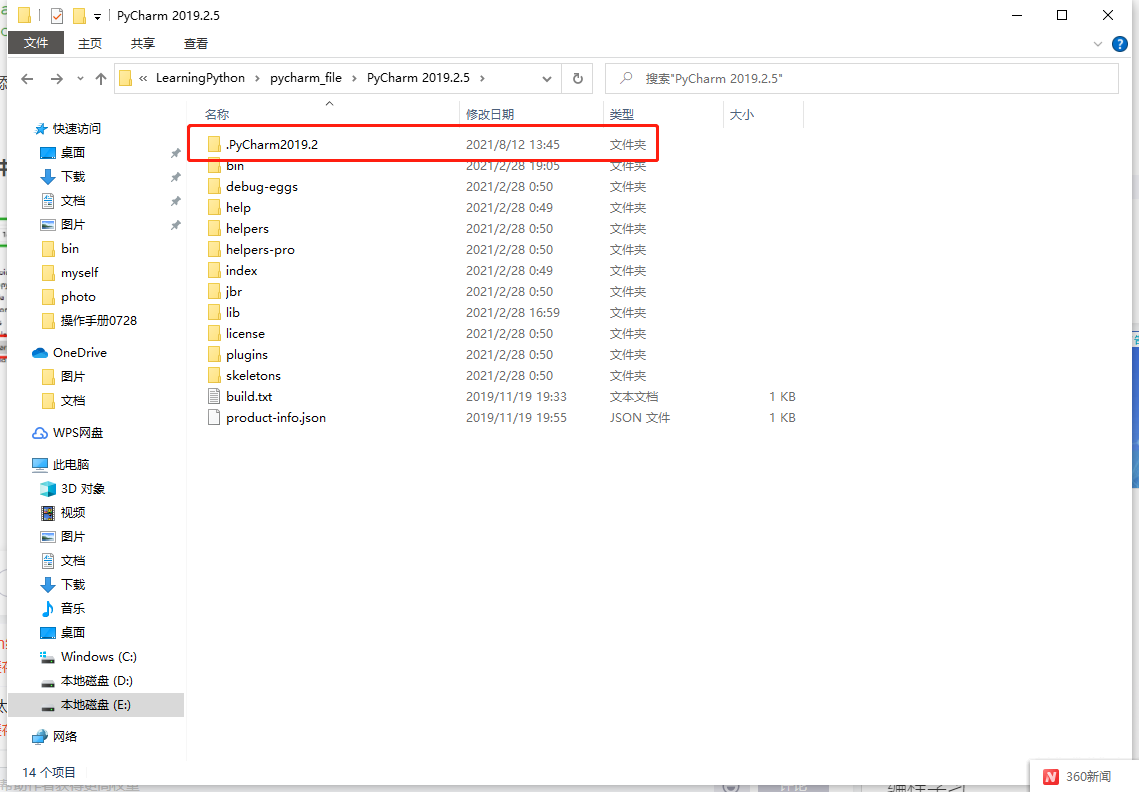Open the photo folder in quick access

coord(78,296)
